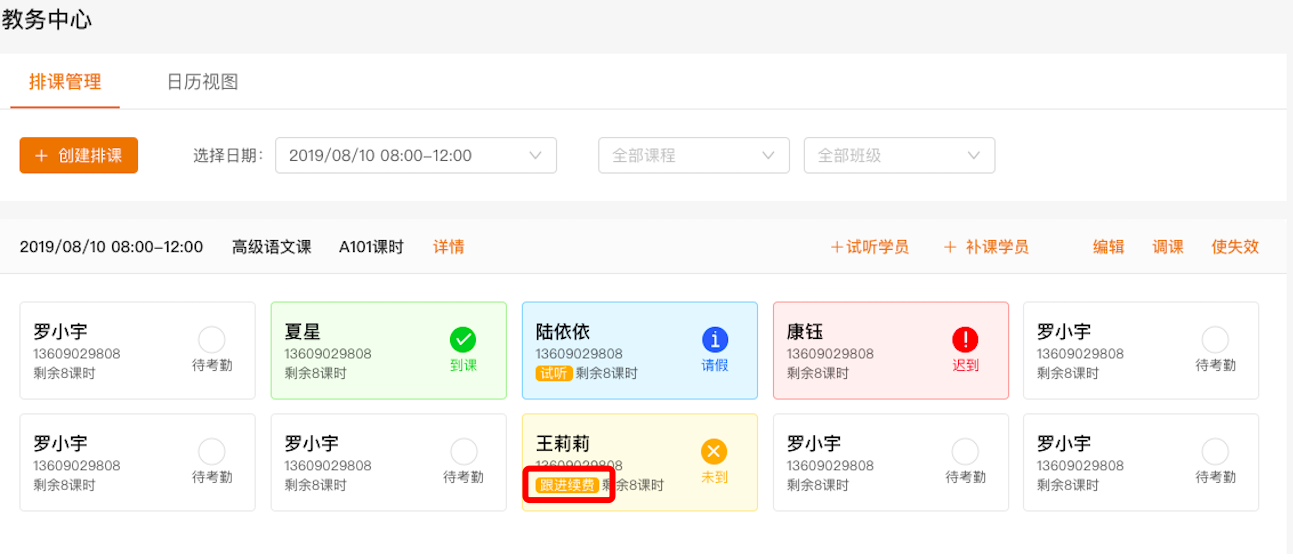Expand the 全部课程 course dropdown

[x=694, y=156]
